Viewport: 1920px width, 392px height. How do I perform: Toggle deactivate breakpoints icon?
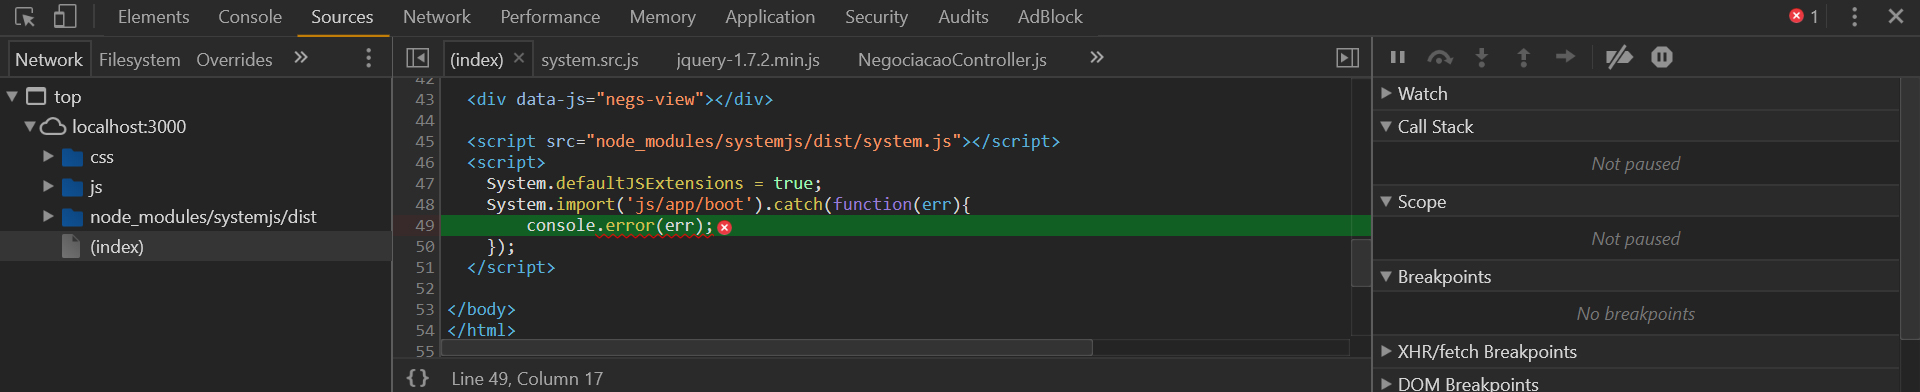point(1619,57)
